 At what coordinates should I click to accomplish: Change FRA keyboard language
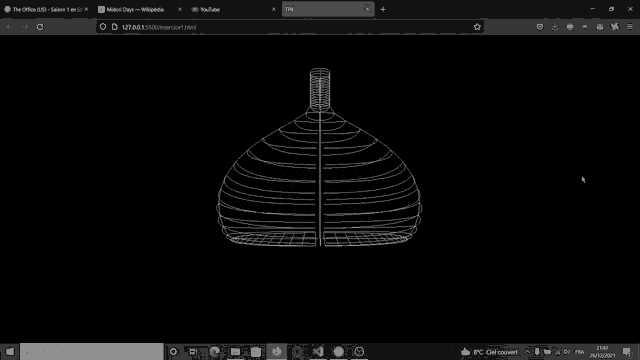pyautogui.click(x=579, y=352)
